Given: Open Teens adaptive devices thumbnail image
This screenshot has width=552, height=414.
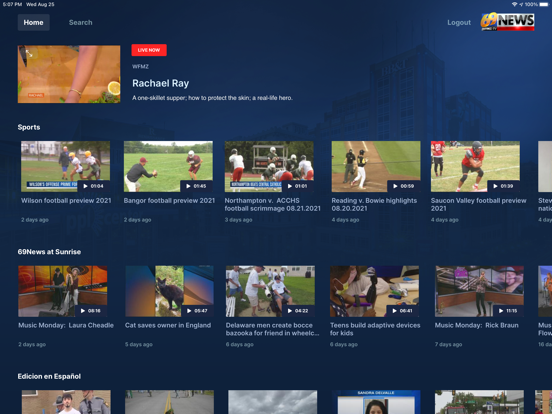Looking at the screenshot, I should click(x=375, y=291).
